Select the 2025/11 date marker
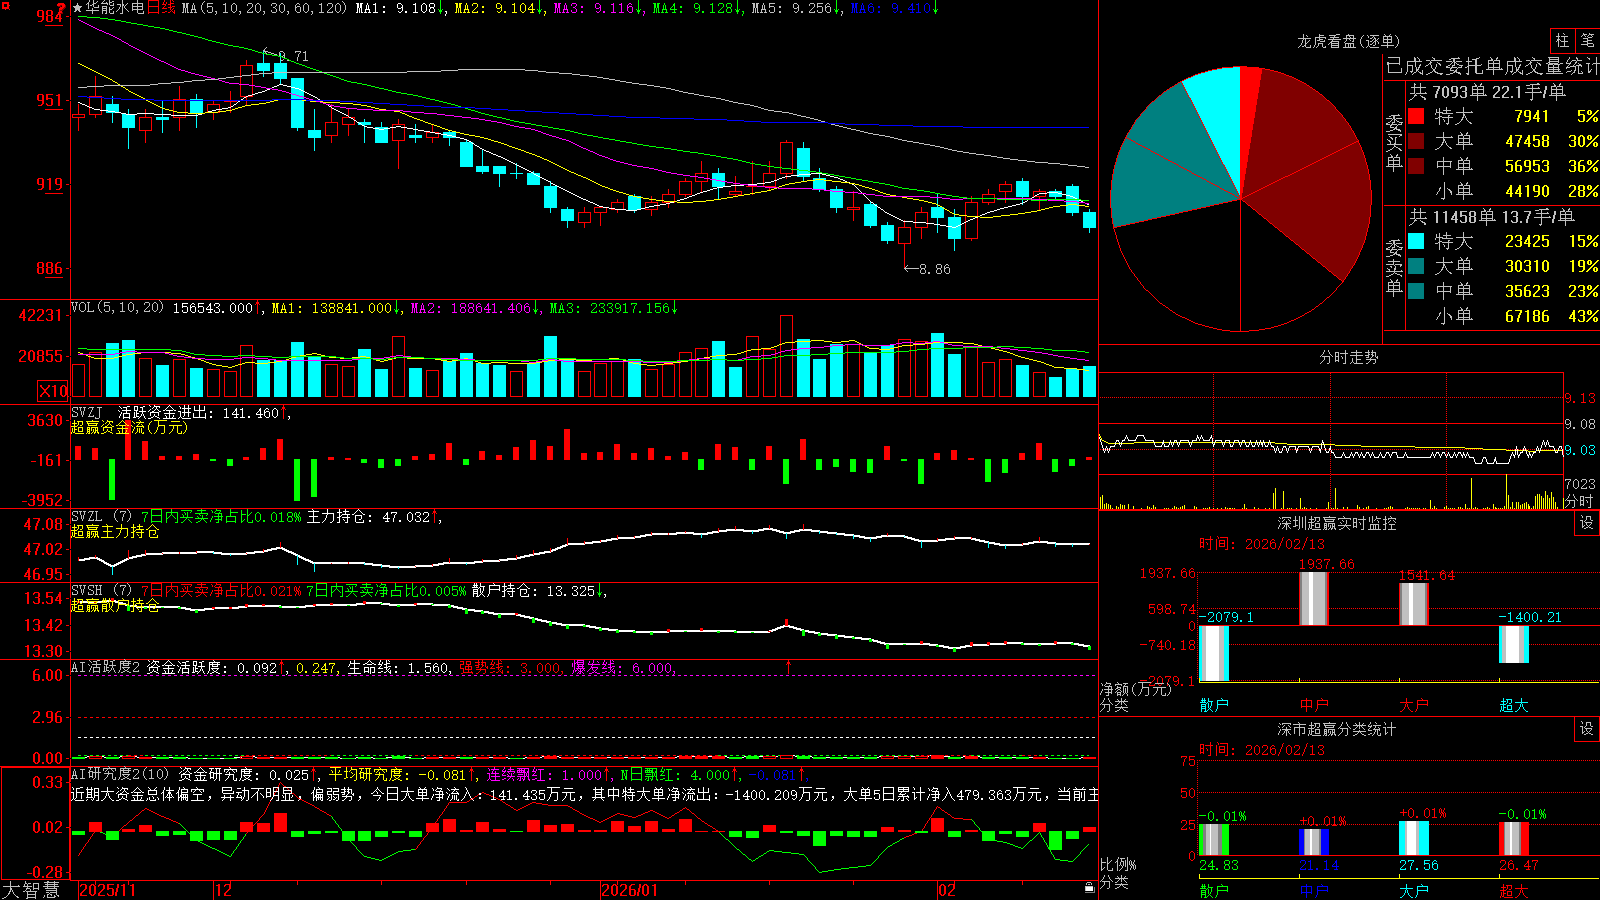The width and height of the screenshot is (1600, 900). [x=107, y=890]
